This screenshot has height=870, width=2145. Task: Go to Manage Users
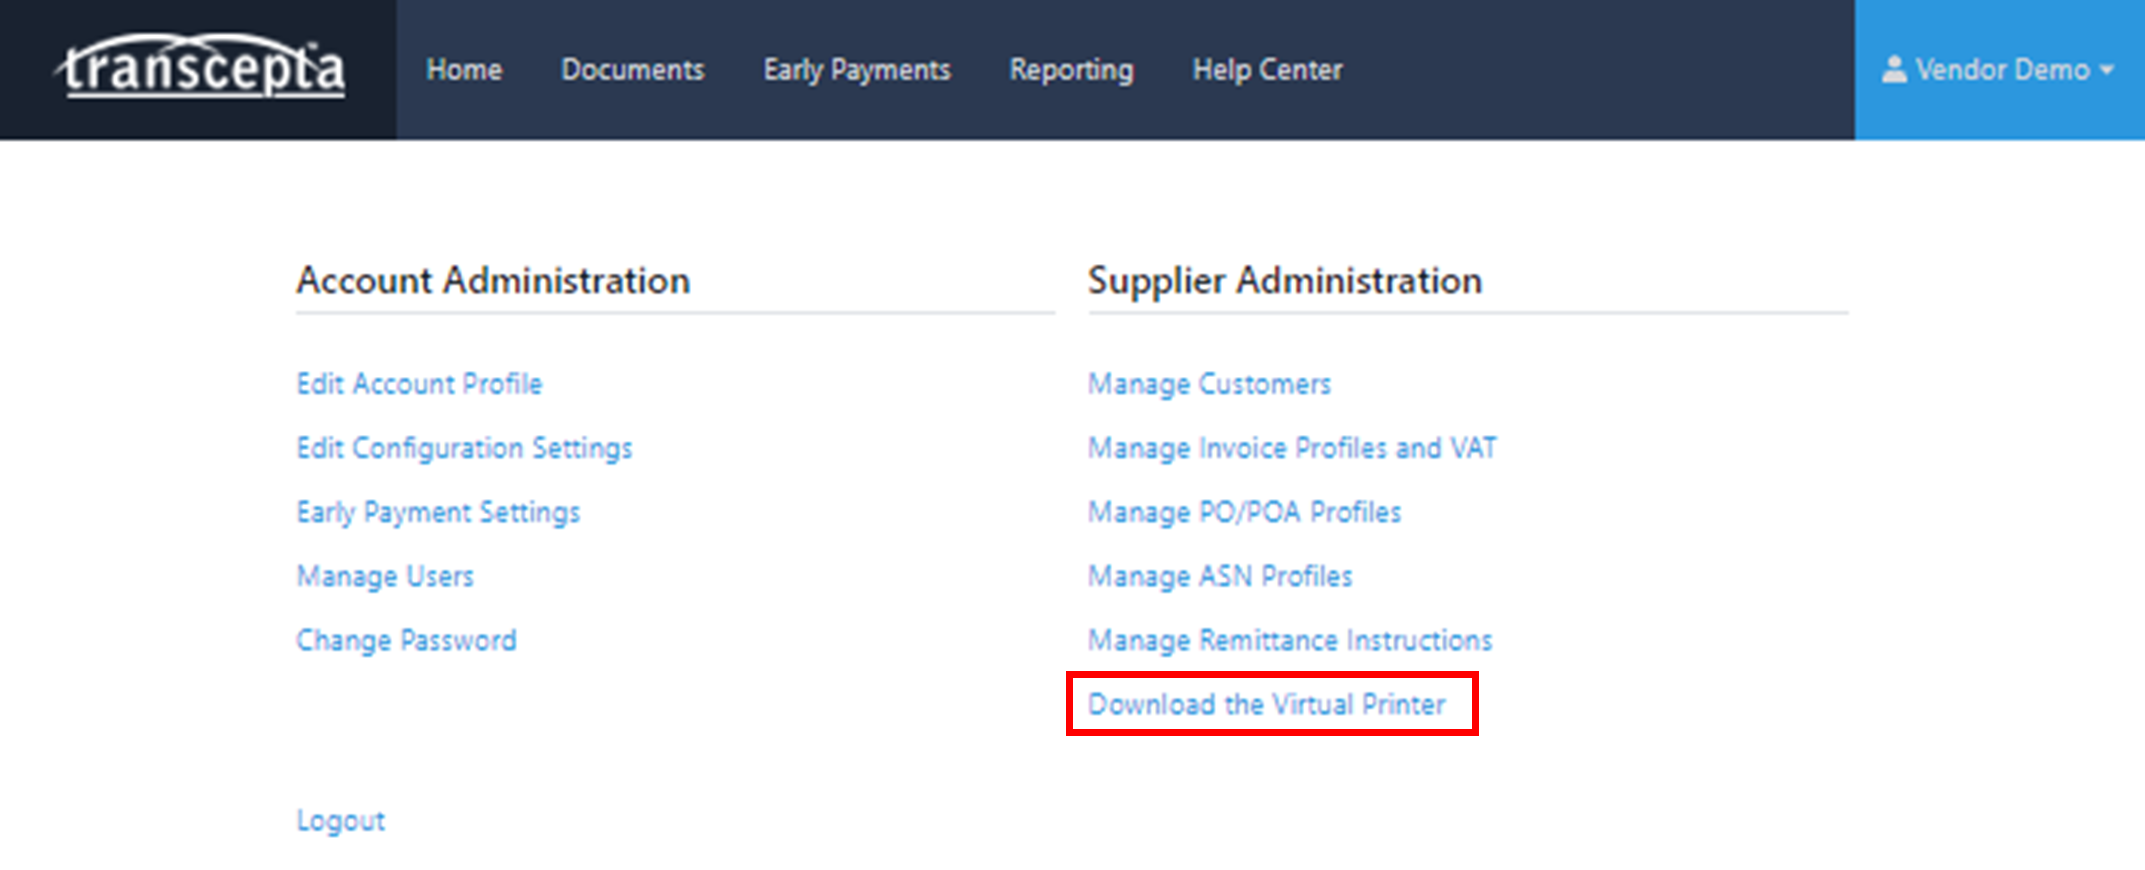(385, 576)
